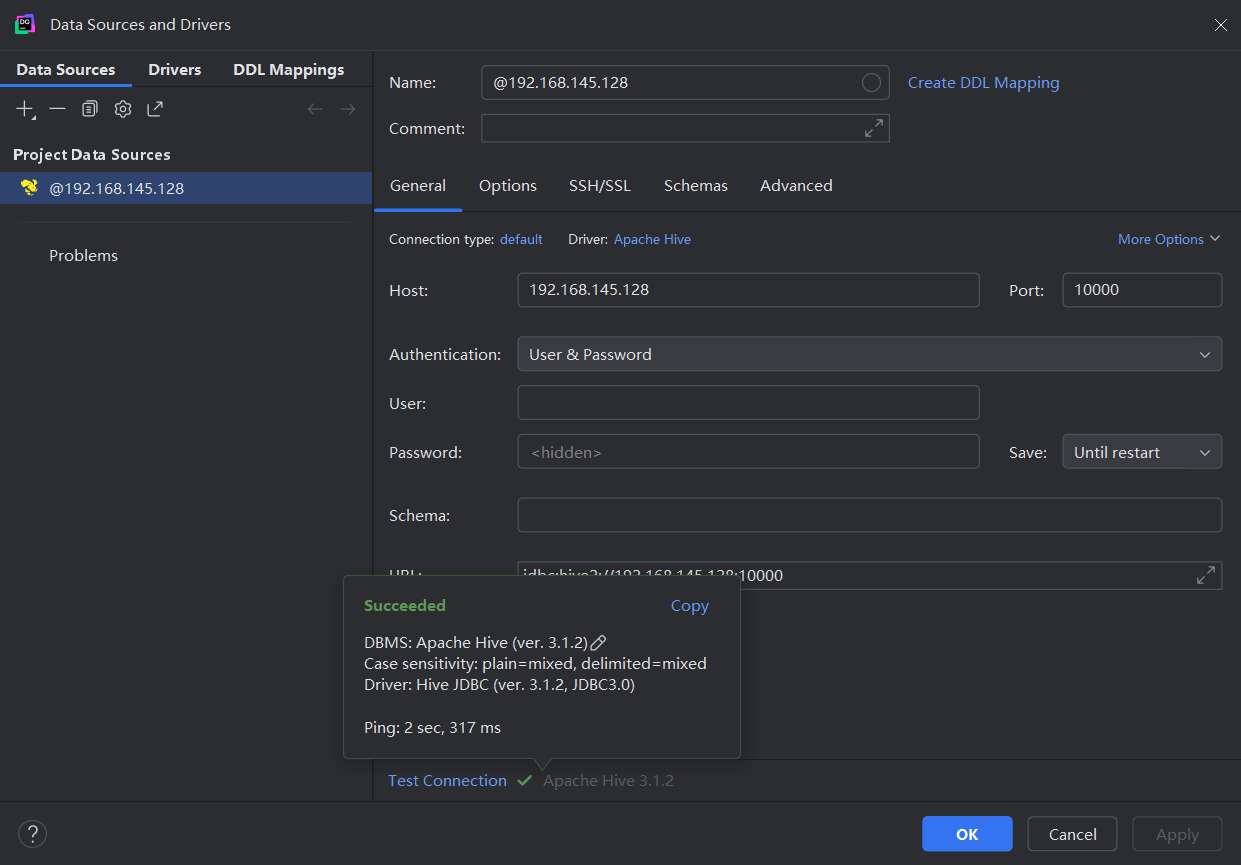
Task: Click the Schema input field
Action: 869,515
